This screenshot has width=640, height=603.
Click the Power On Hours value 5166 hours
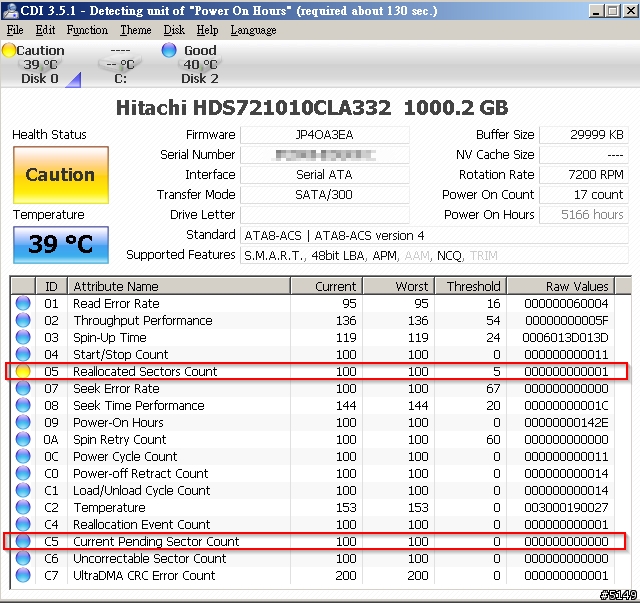pos(584,215)
